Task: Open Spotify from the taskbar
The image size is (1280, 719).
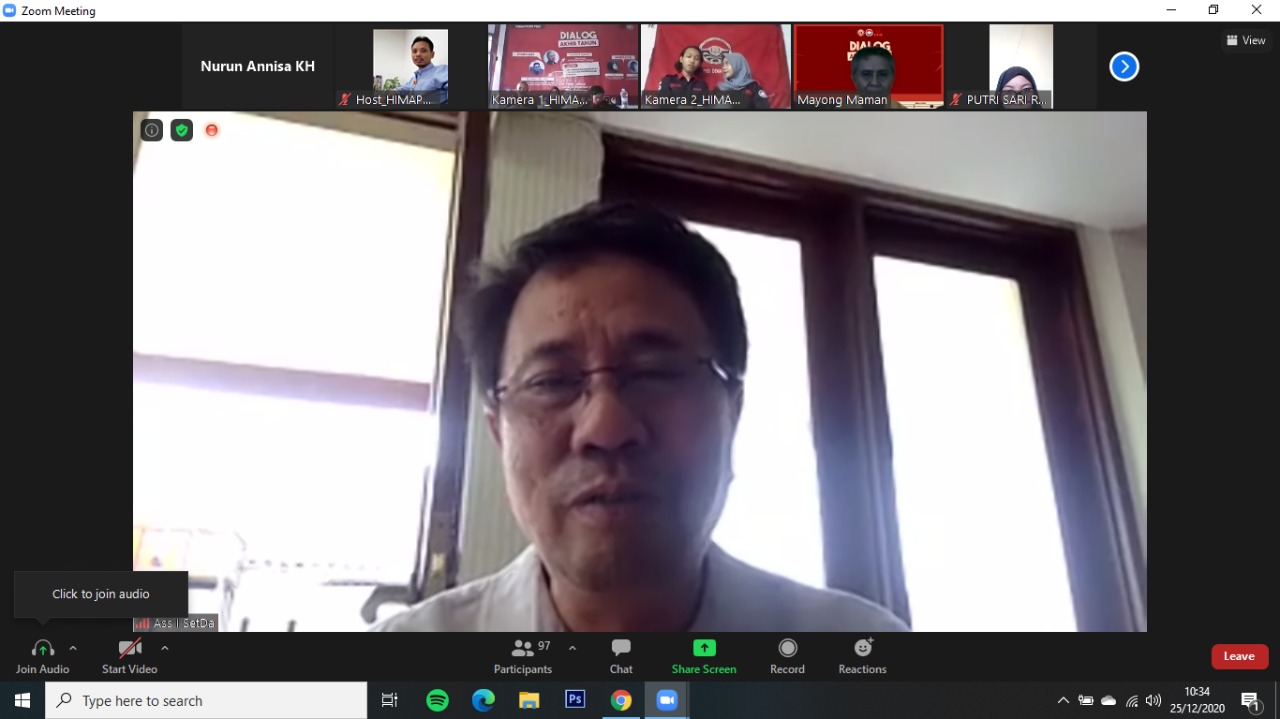Action: [x=437, y=701]
